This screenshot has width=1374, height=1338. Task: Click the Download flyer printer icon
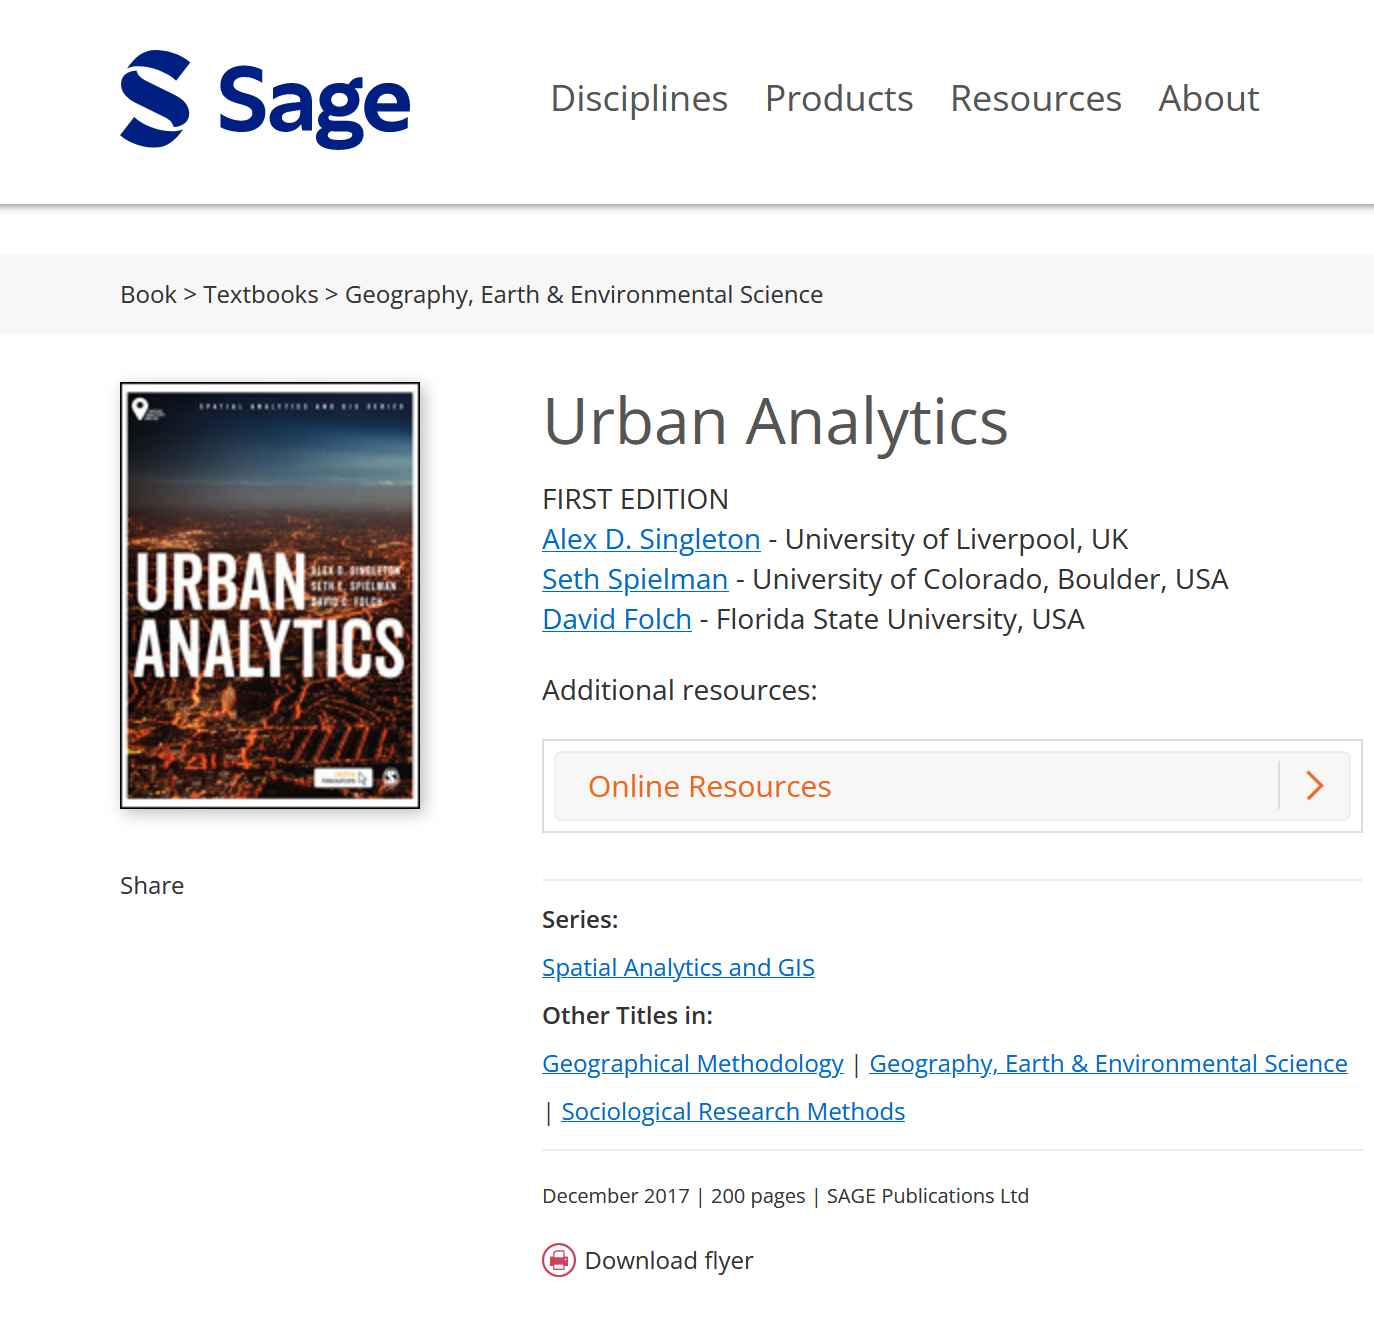pyautogui.click(x=558, y=1260)
